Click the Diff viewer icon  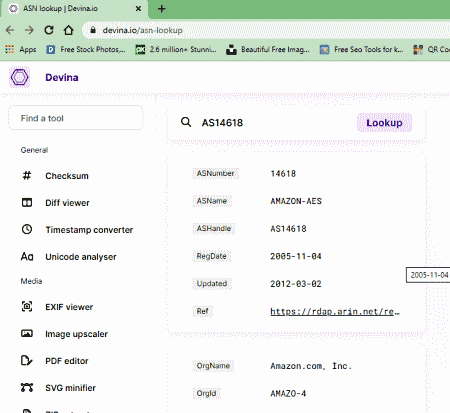(27, 202)
